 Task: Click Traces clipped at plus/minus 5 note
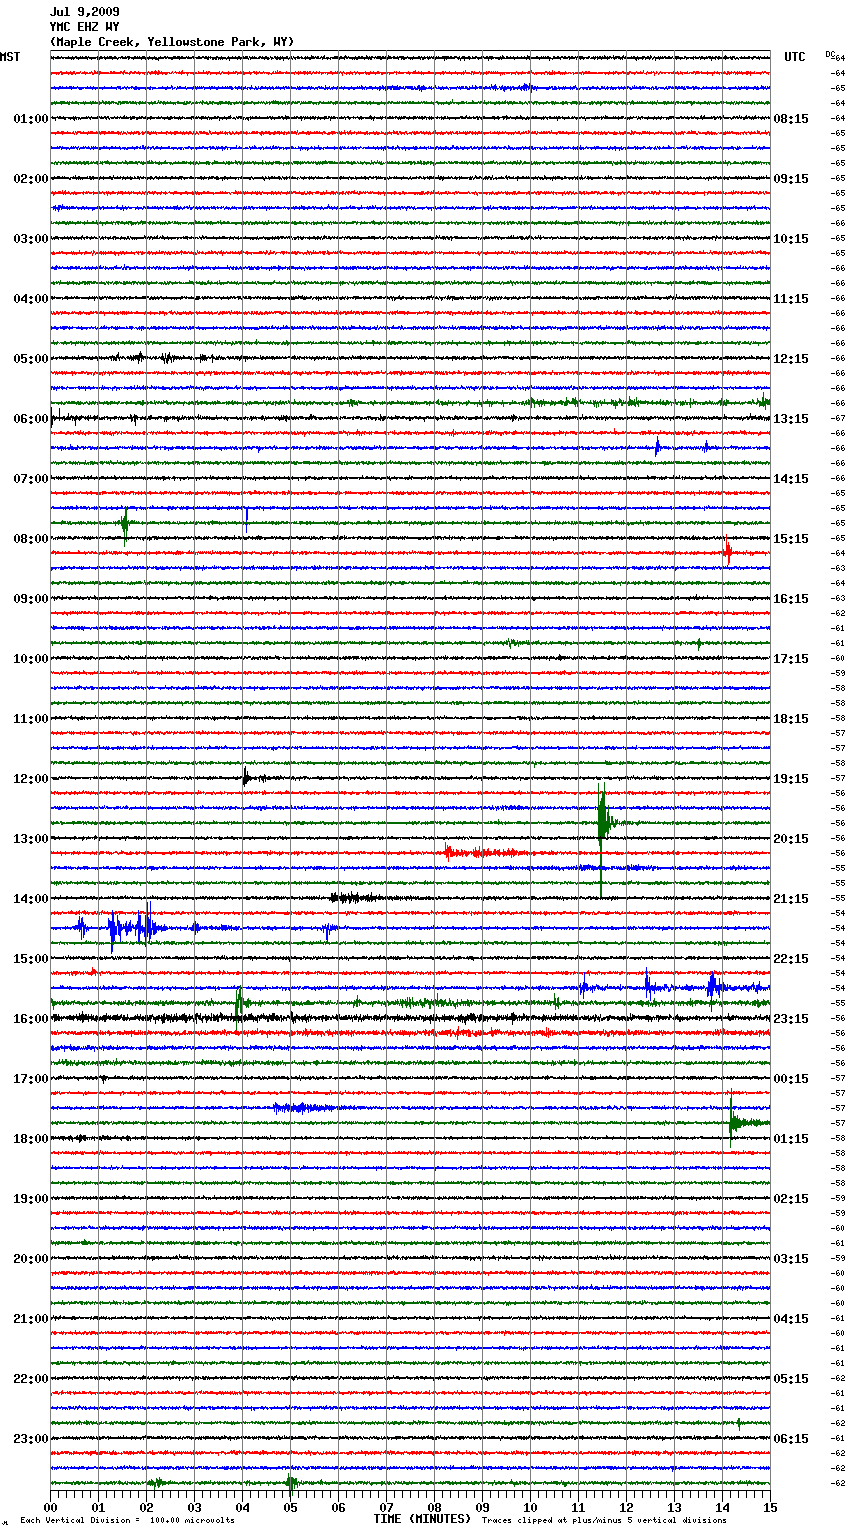(x=604, y=1520)
